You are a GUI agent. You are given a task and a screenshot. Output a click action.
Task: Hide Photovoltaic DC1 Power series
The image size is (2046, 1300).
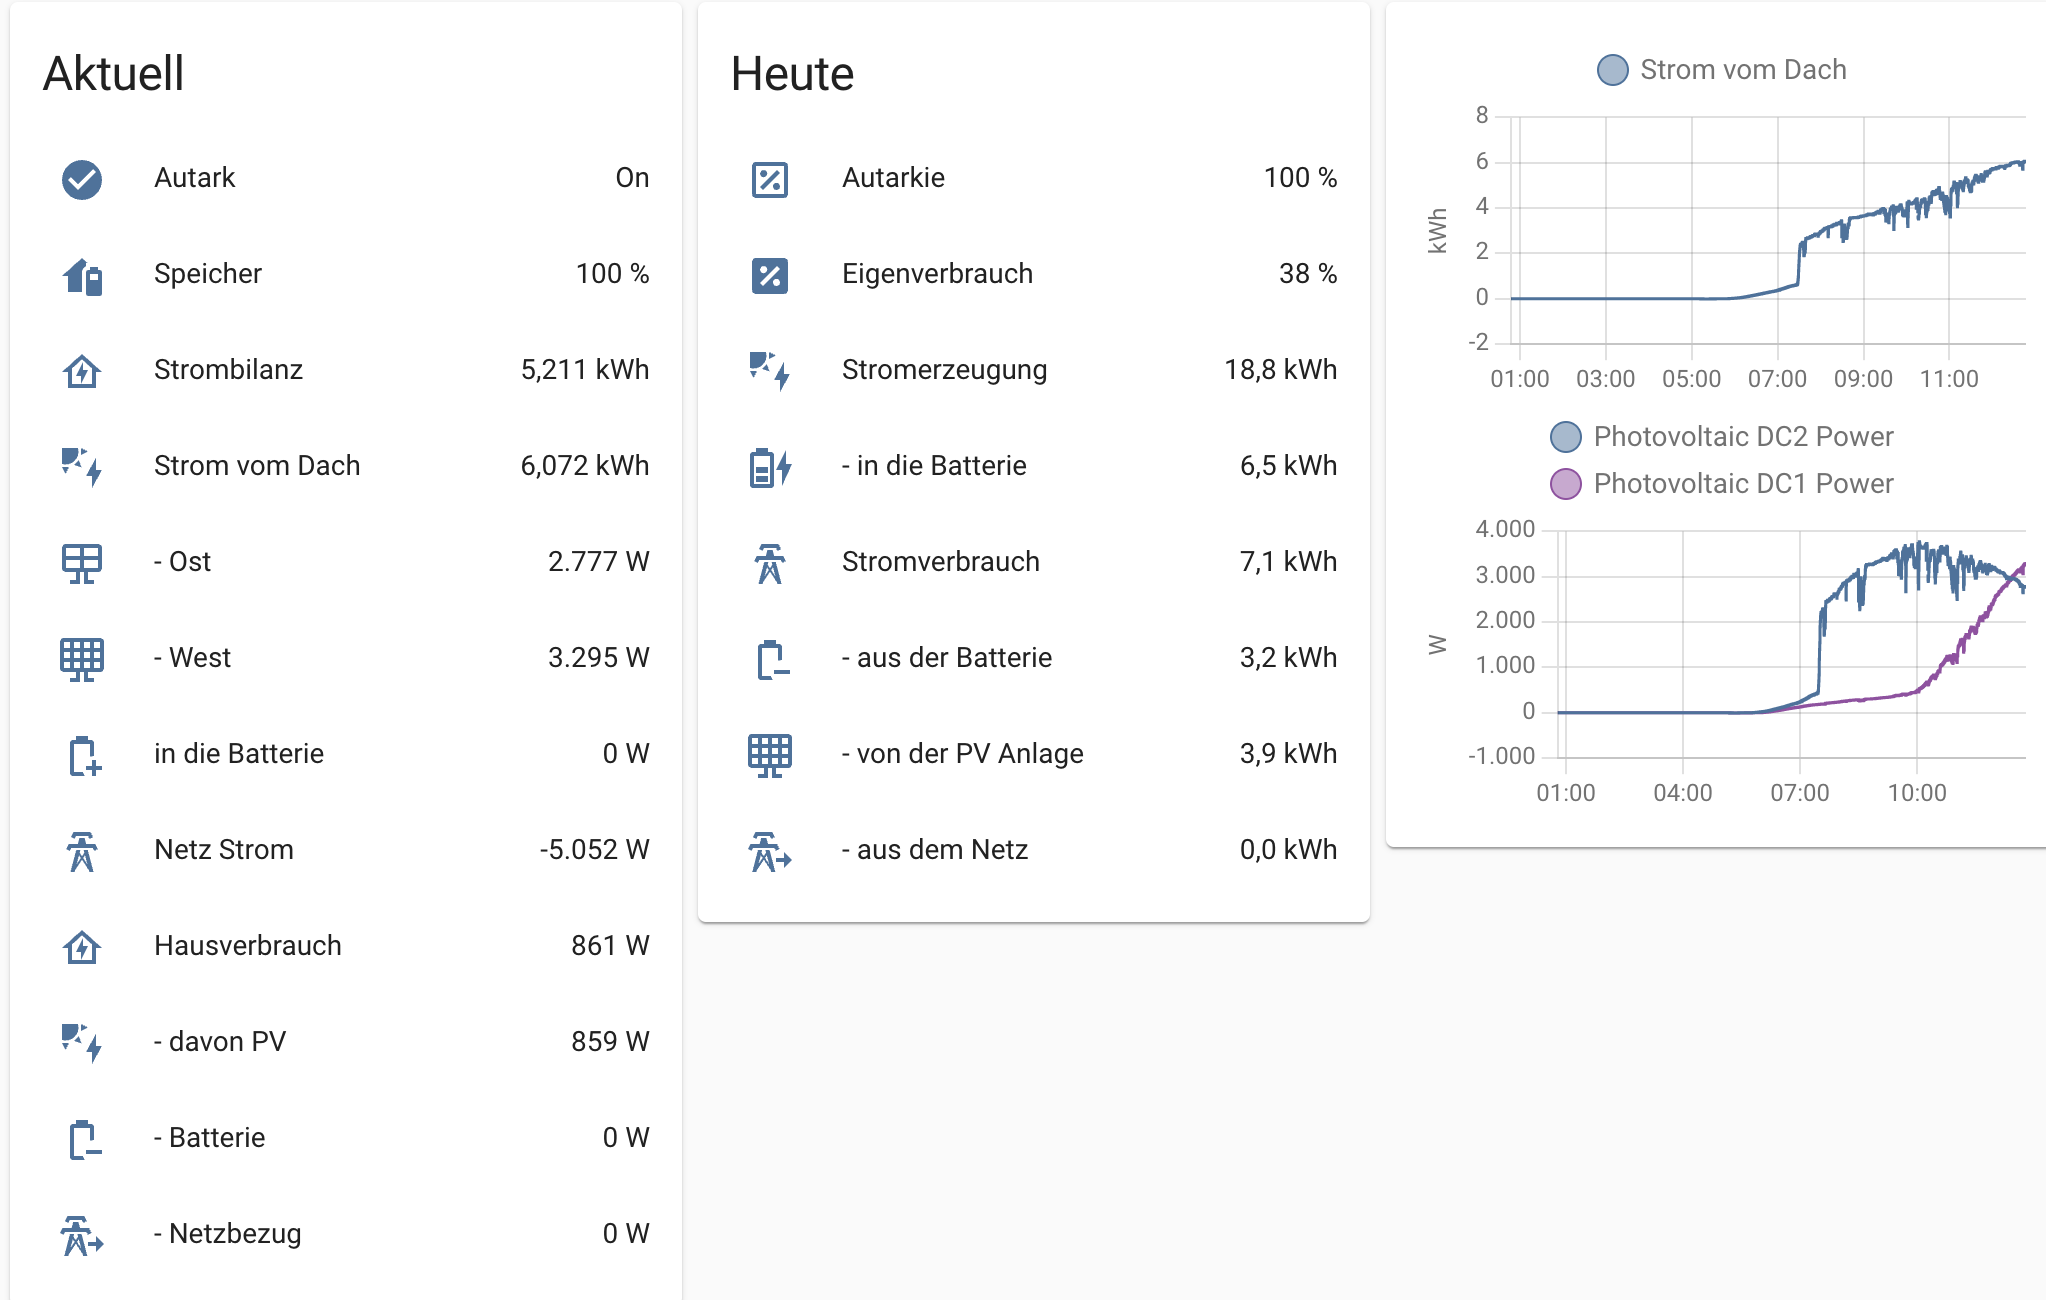coord(1722,484)
